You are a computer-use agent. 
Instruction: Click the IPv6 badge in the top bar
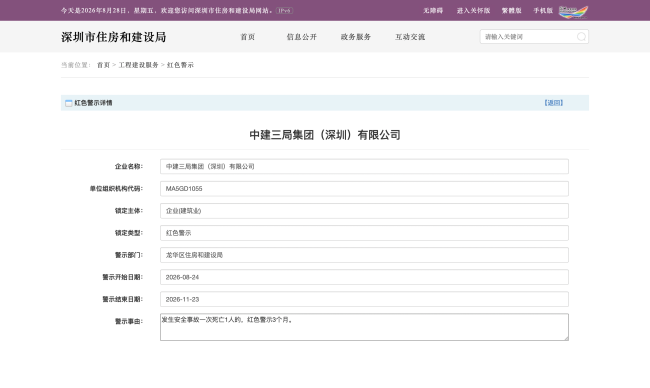[284, 10]
